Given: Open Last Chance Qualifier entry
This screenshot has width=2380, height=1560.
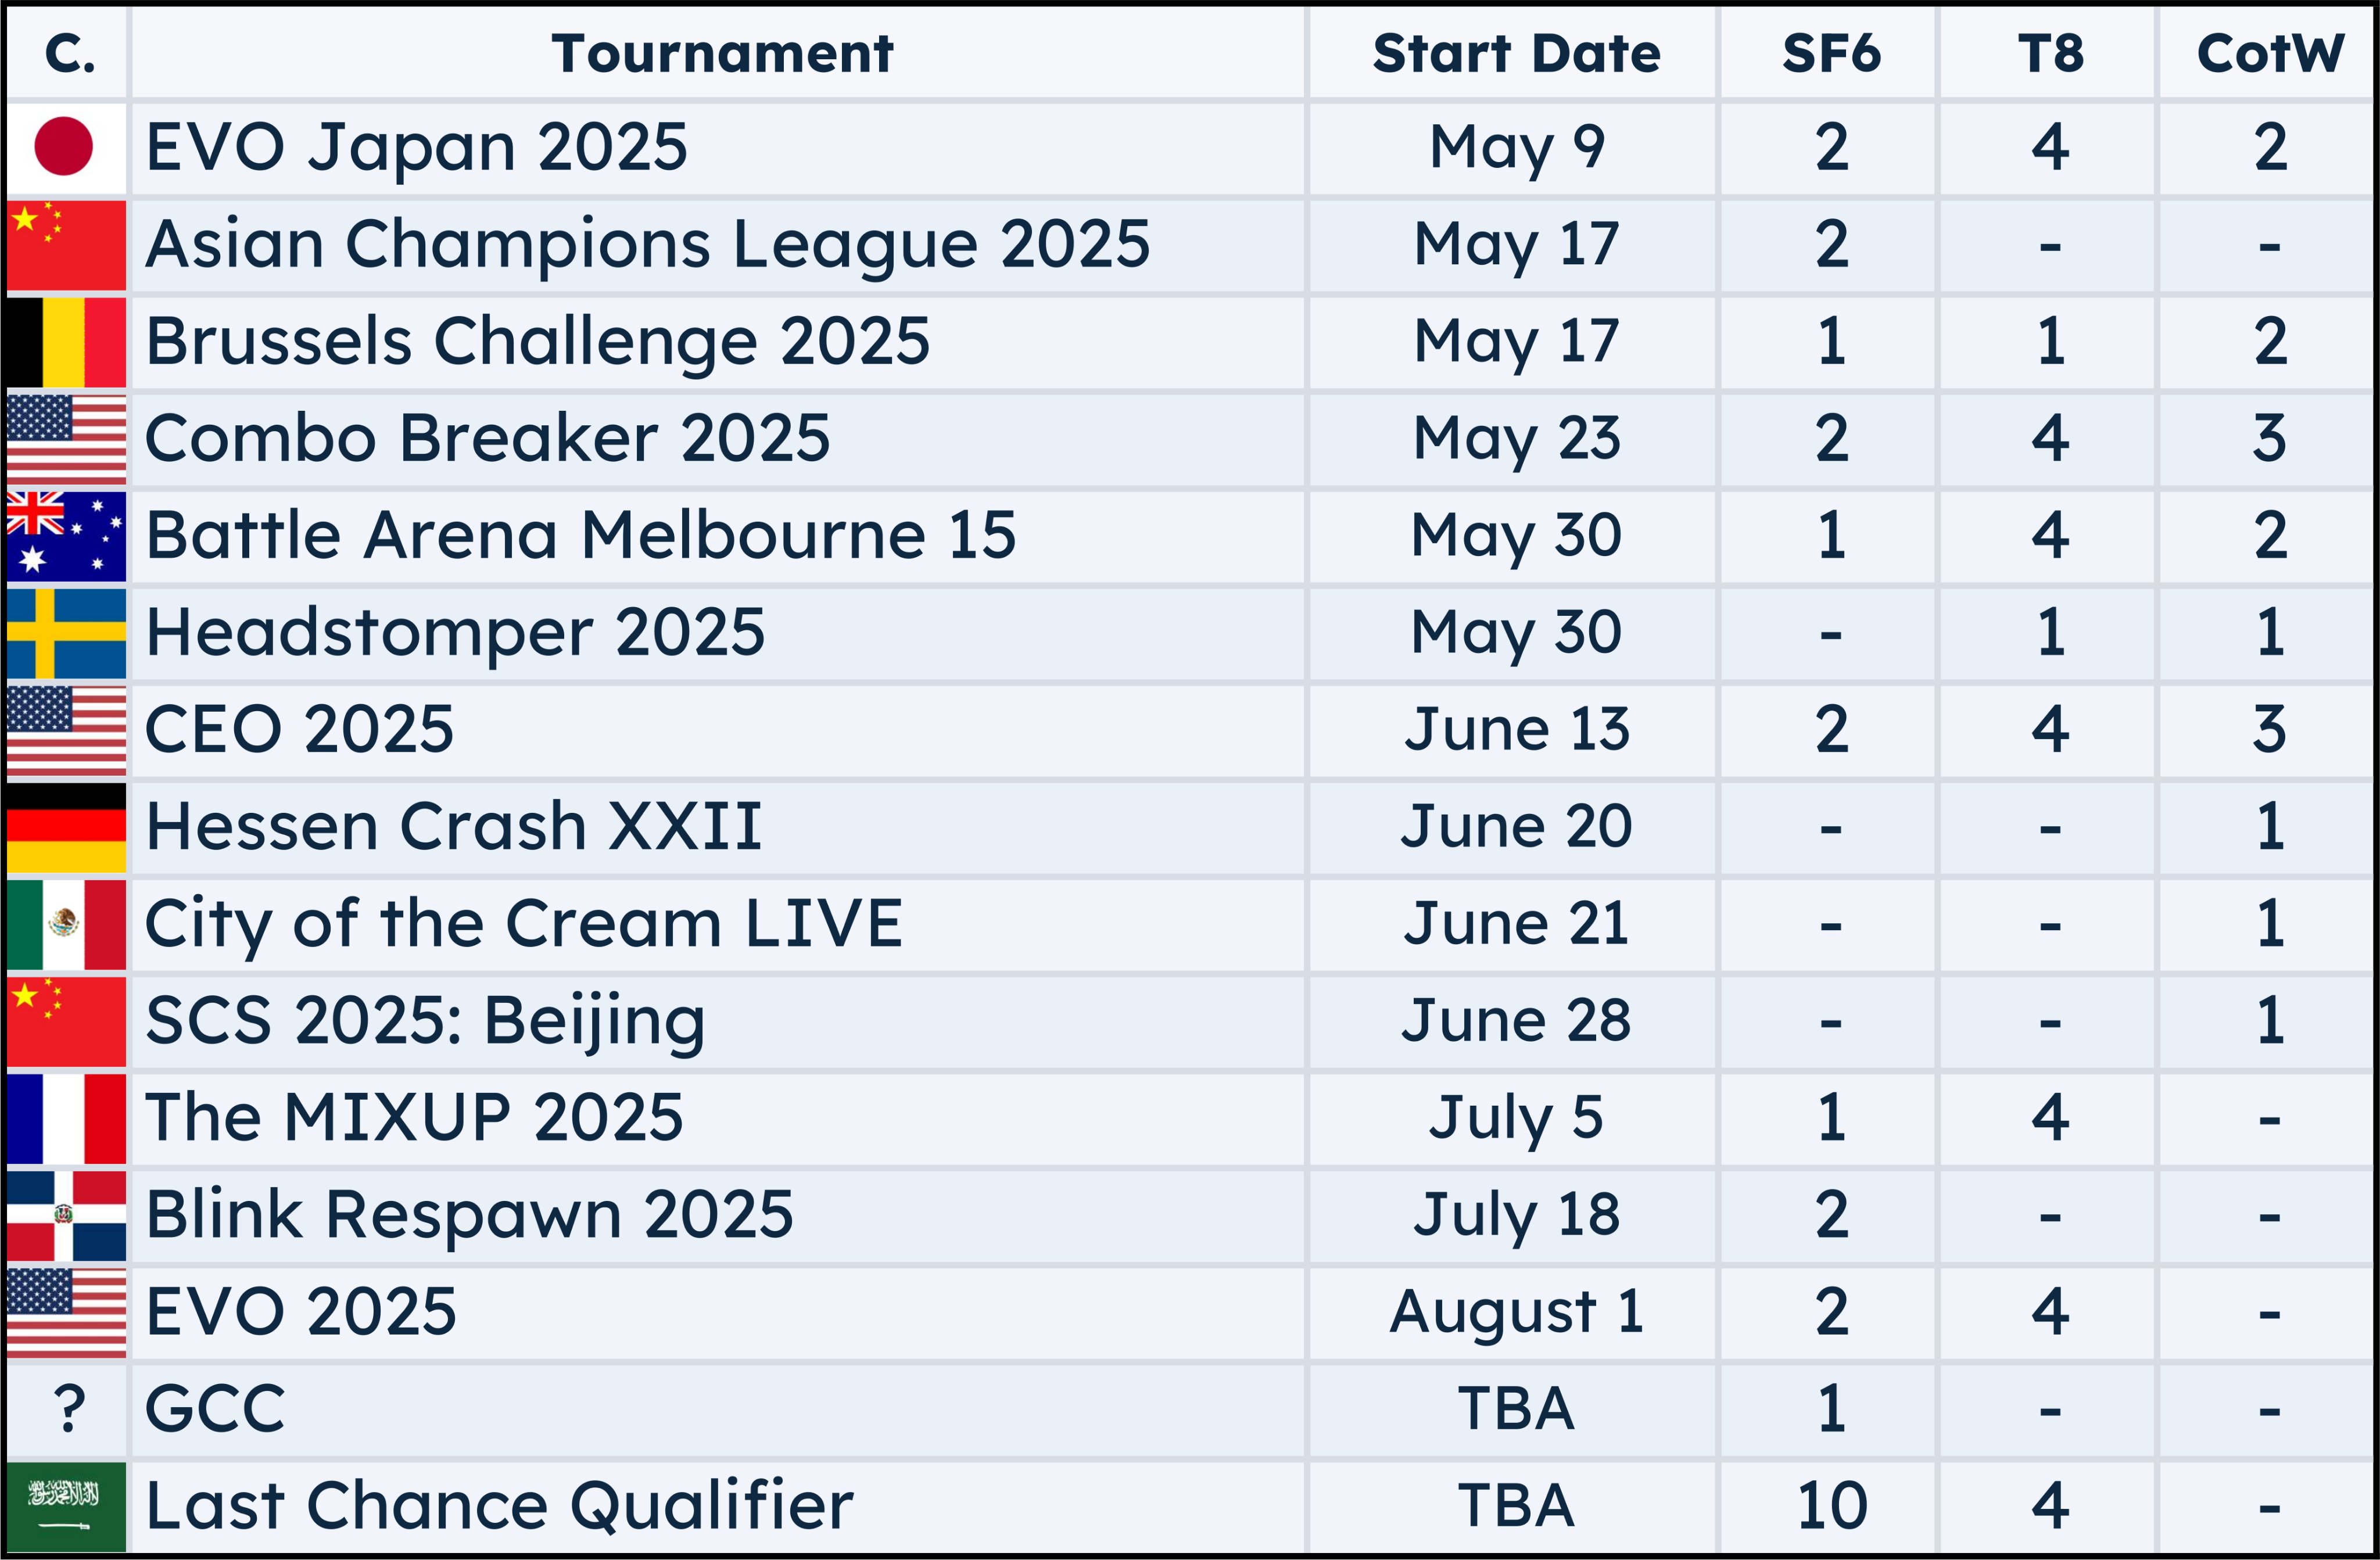Looking at the screenshot, I should (499, 1506).
